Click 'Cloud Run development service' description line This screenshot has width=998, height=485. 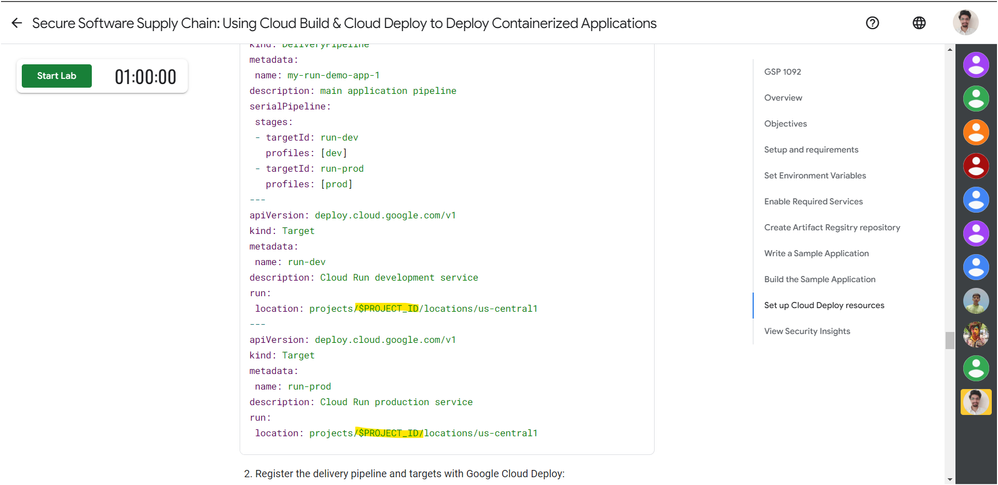pos(363,278)
